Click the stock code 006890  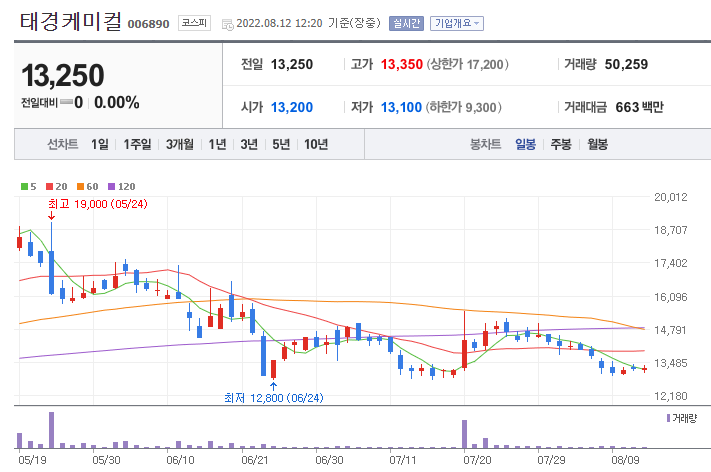(148, 24)
